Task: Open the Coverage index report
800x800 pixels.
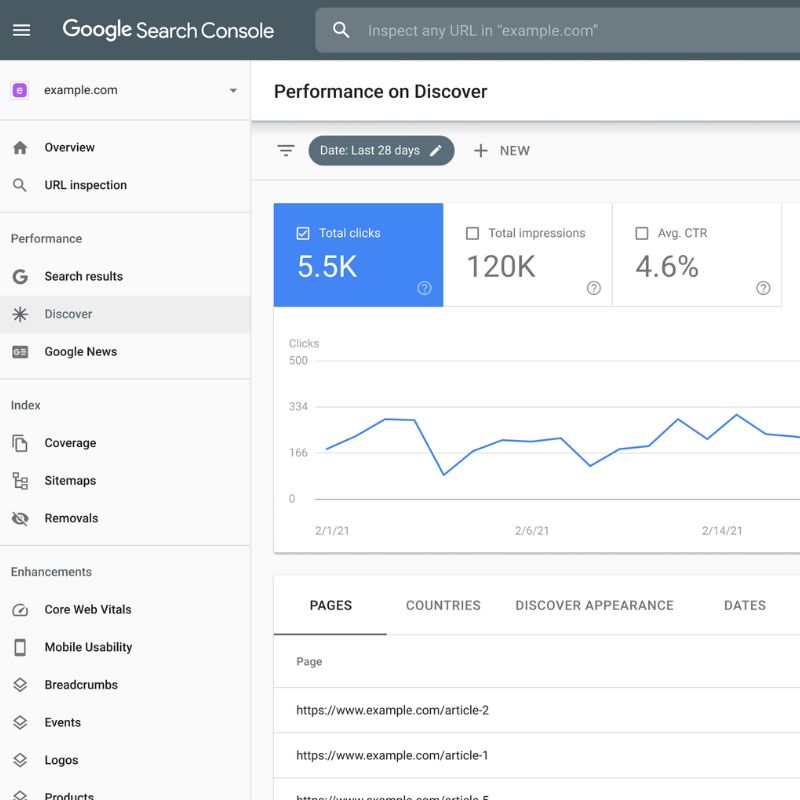Action: coord(71,442)
